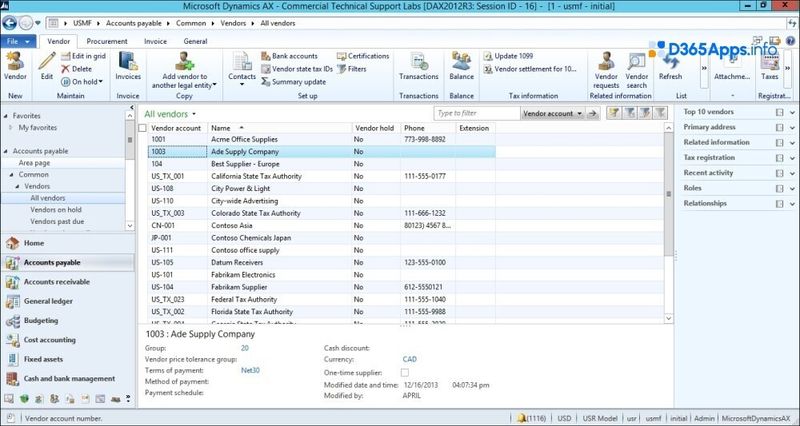Open General ledger module
This screenshot has height=426, width=800.
click(x=68, y=301)
